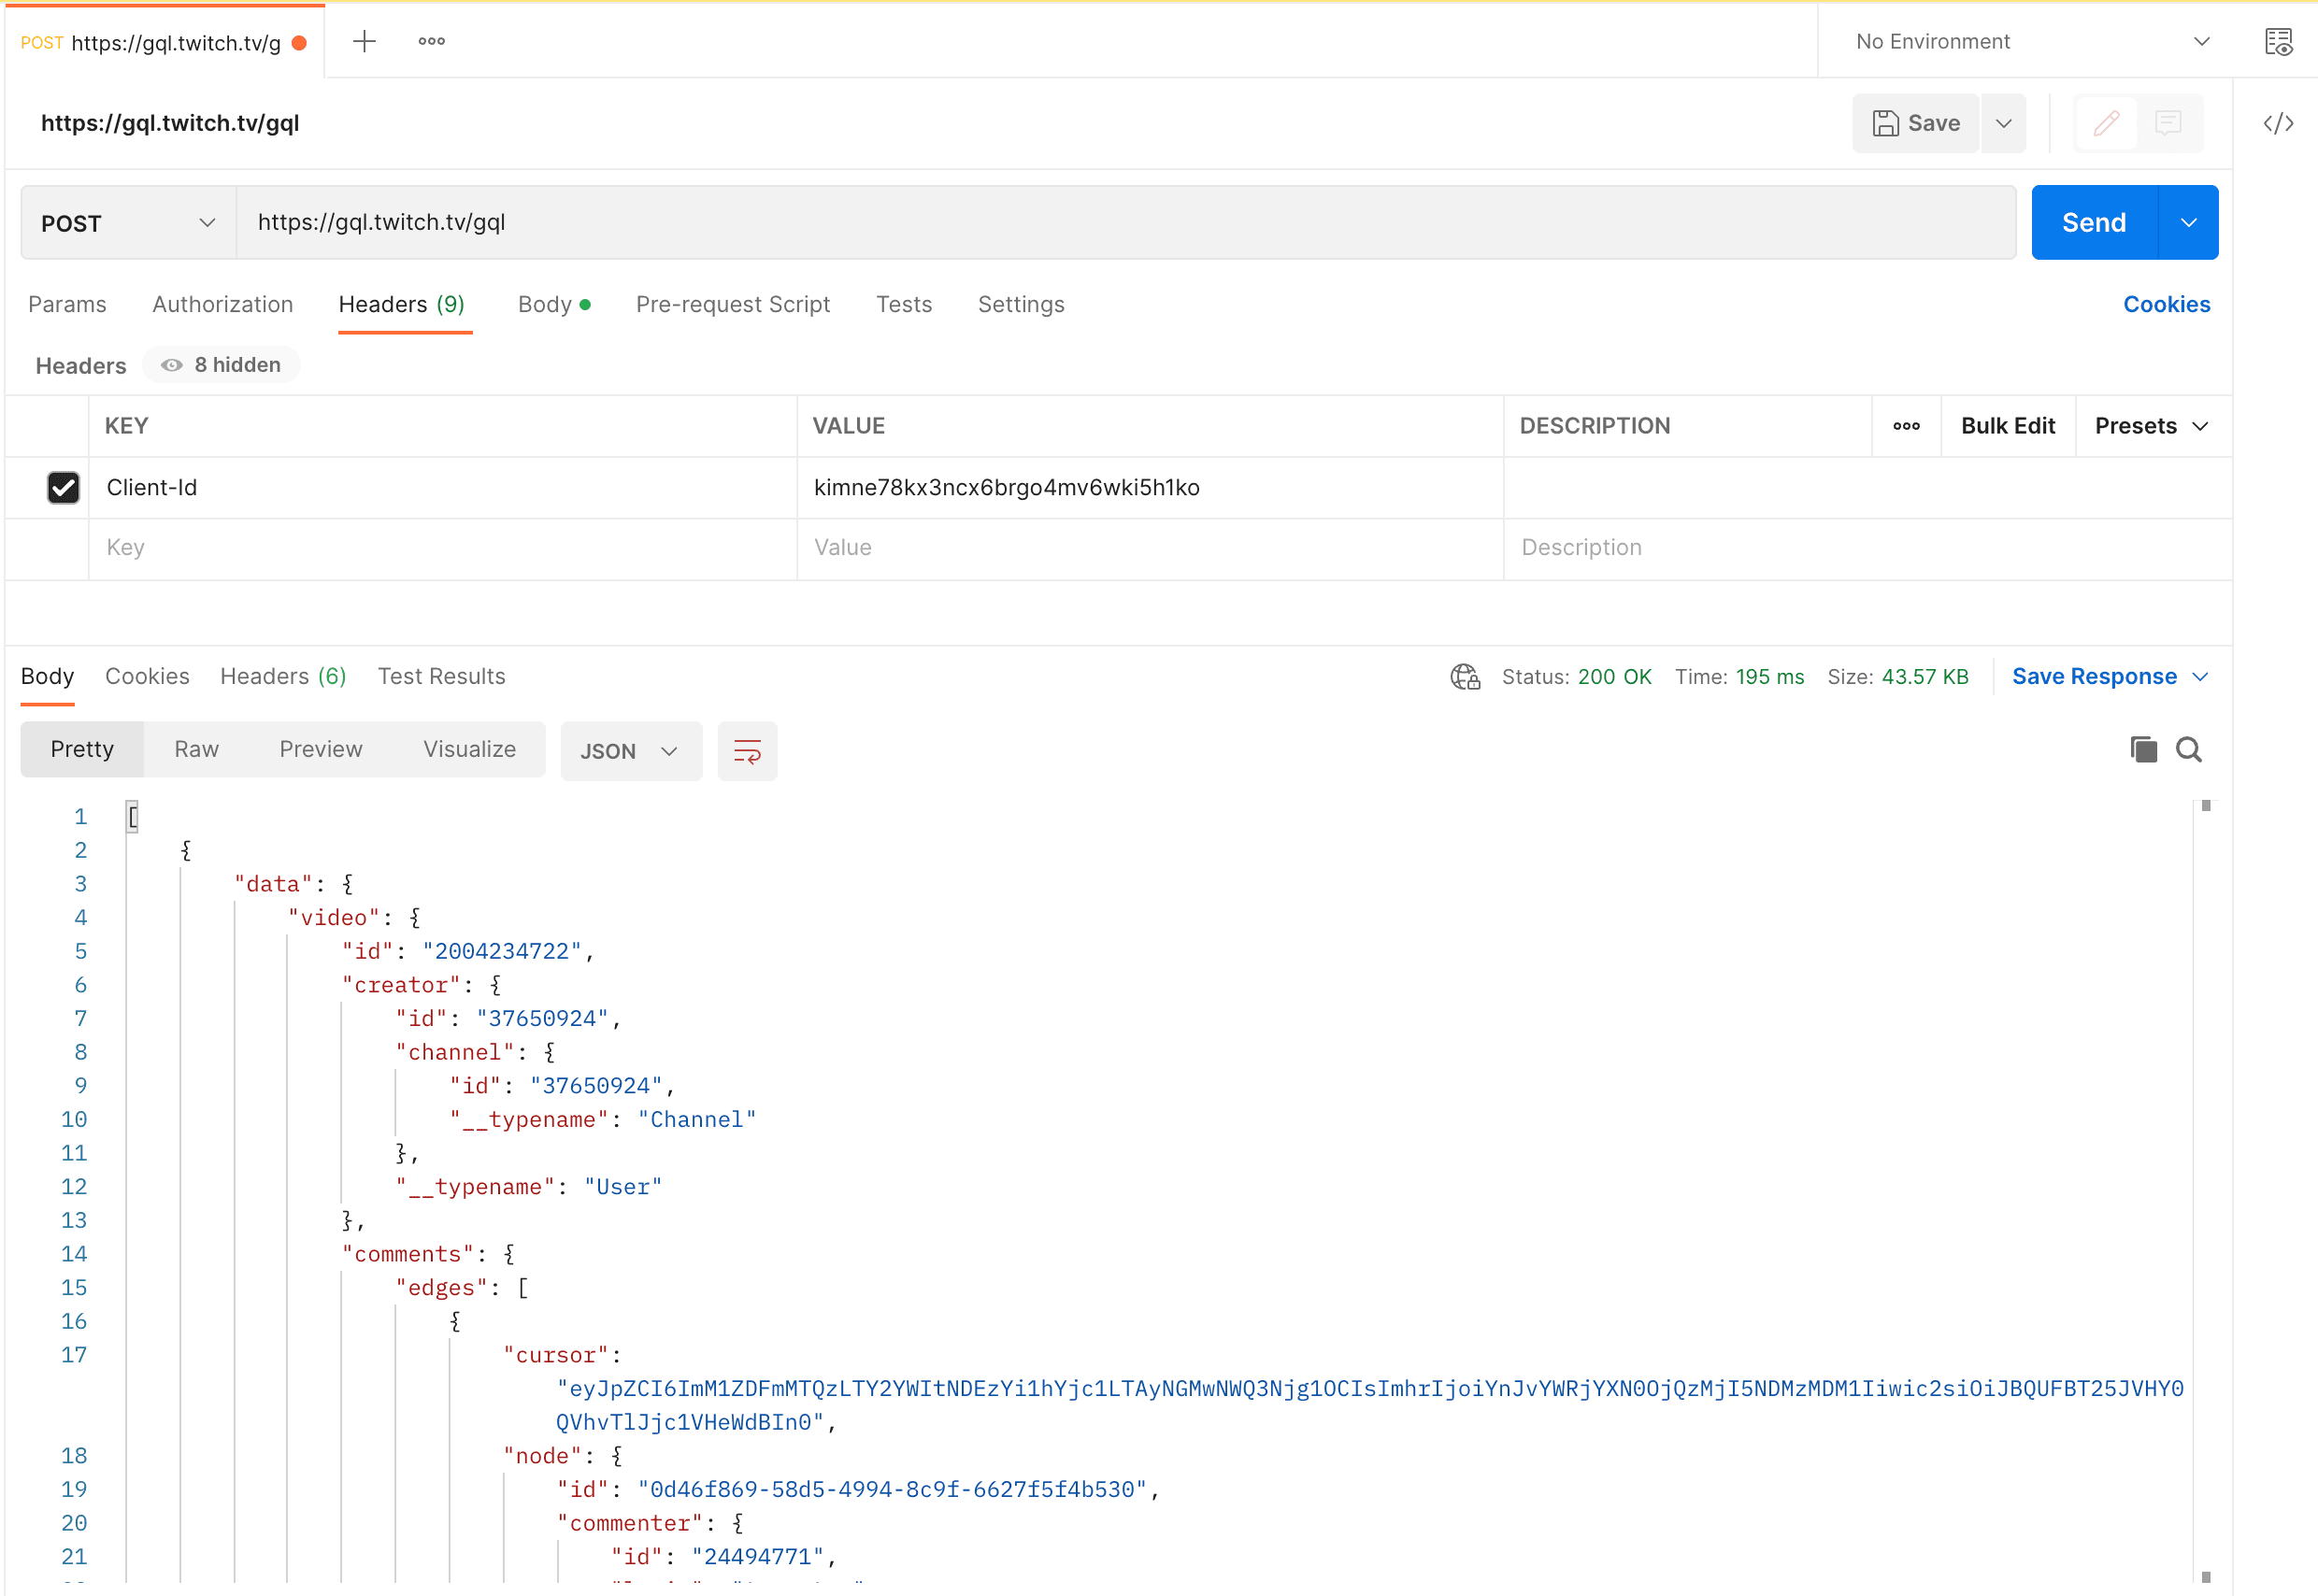The height and width of the screenshot is (1596, 2318).
Task: Click the three-dot menu in the headers table
Action: 1905,425
